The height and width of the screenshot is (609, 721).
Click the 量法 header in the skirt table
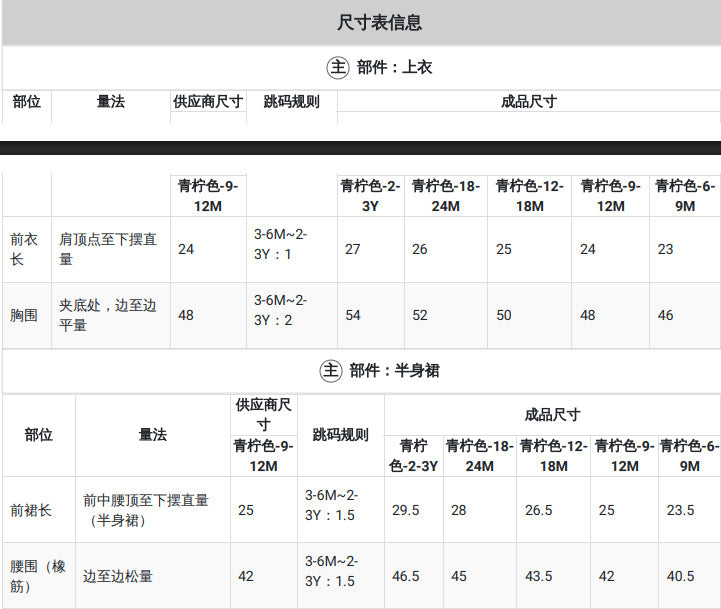click(x=153, y=435)
